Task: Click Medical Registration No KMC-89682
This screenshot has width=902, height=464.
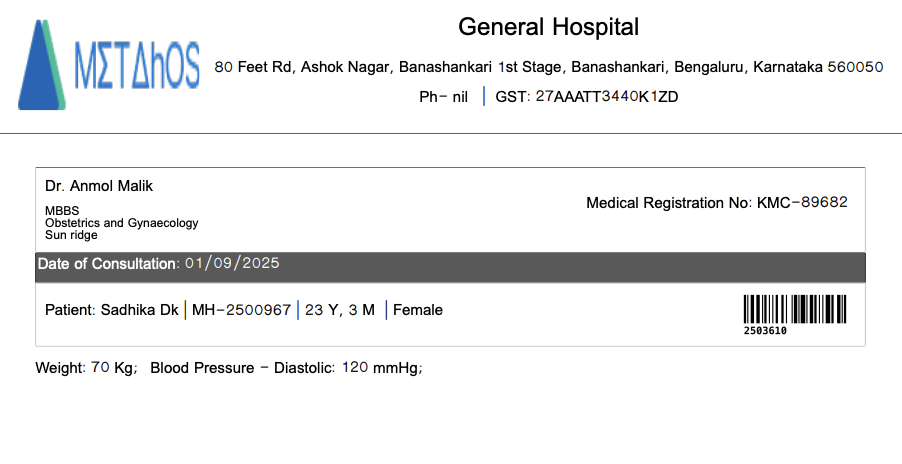Action: pyautogui.click(x=716, y=202)
